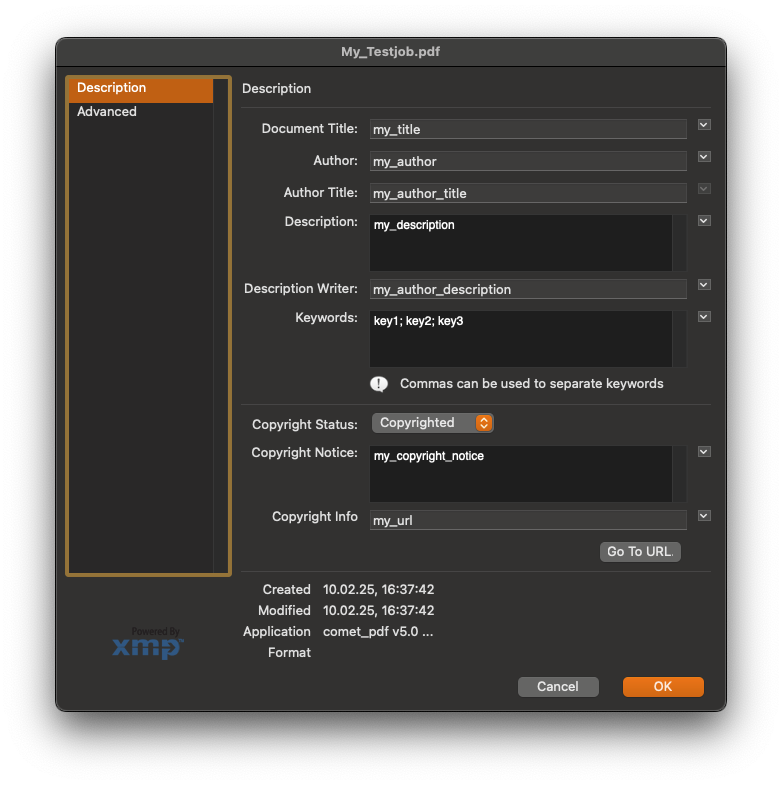Click the Copyright Notice text area scrollbar
The height and width of the screenshot is (785, 782).
tap(679, 474)
